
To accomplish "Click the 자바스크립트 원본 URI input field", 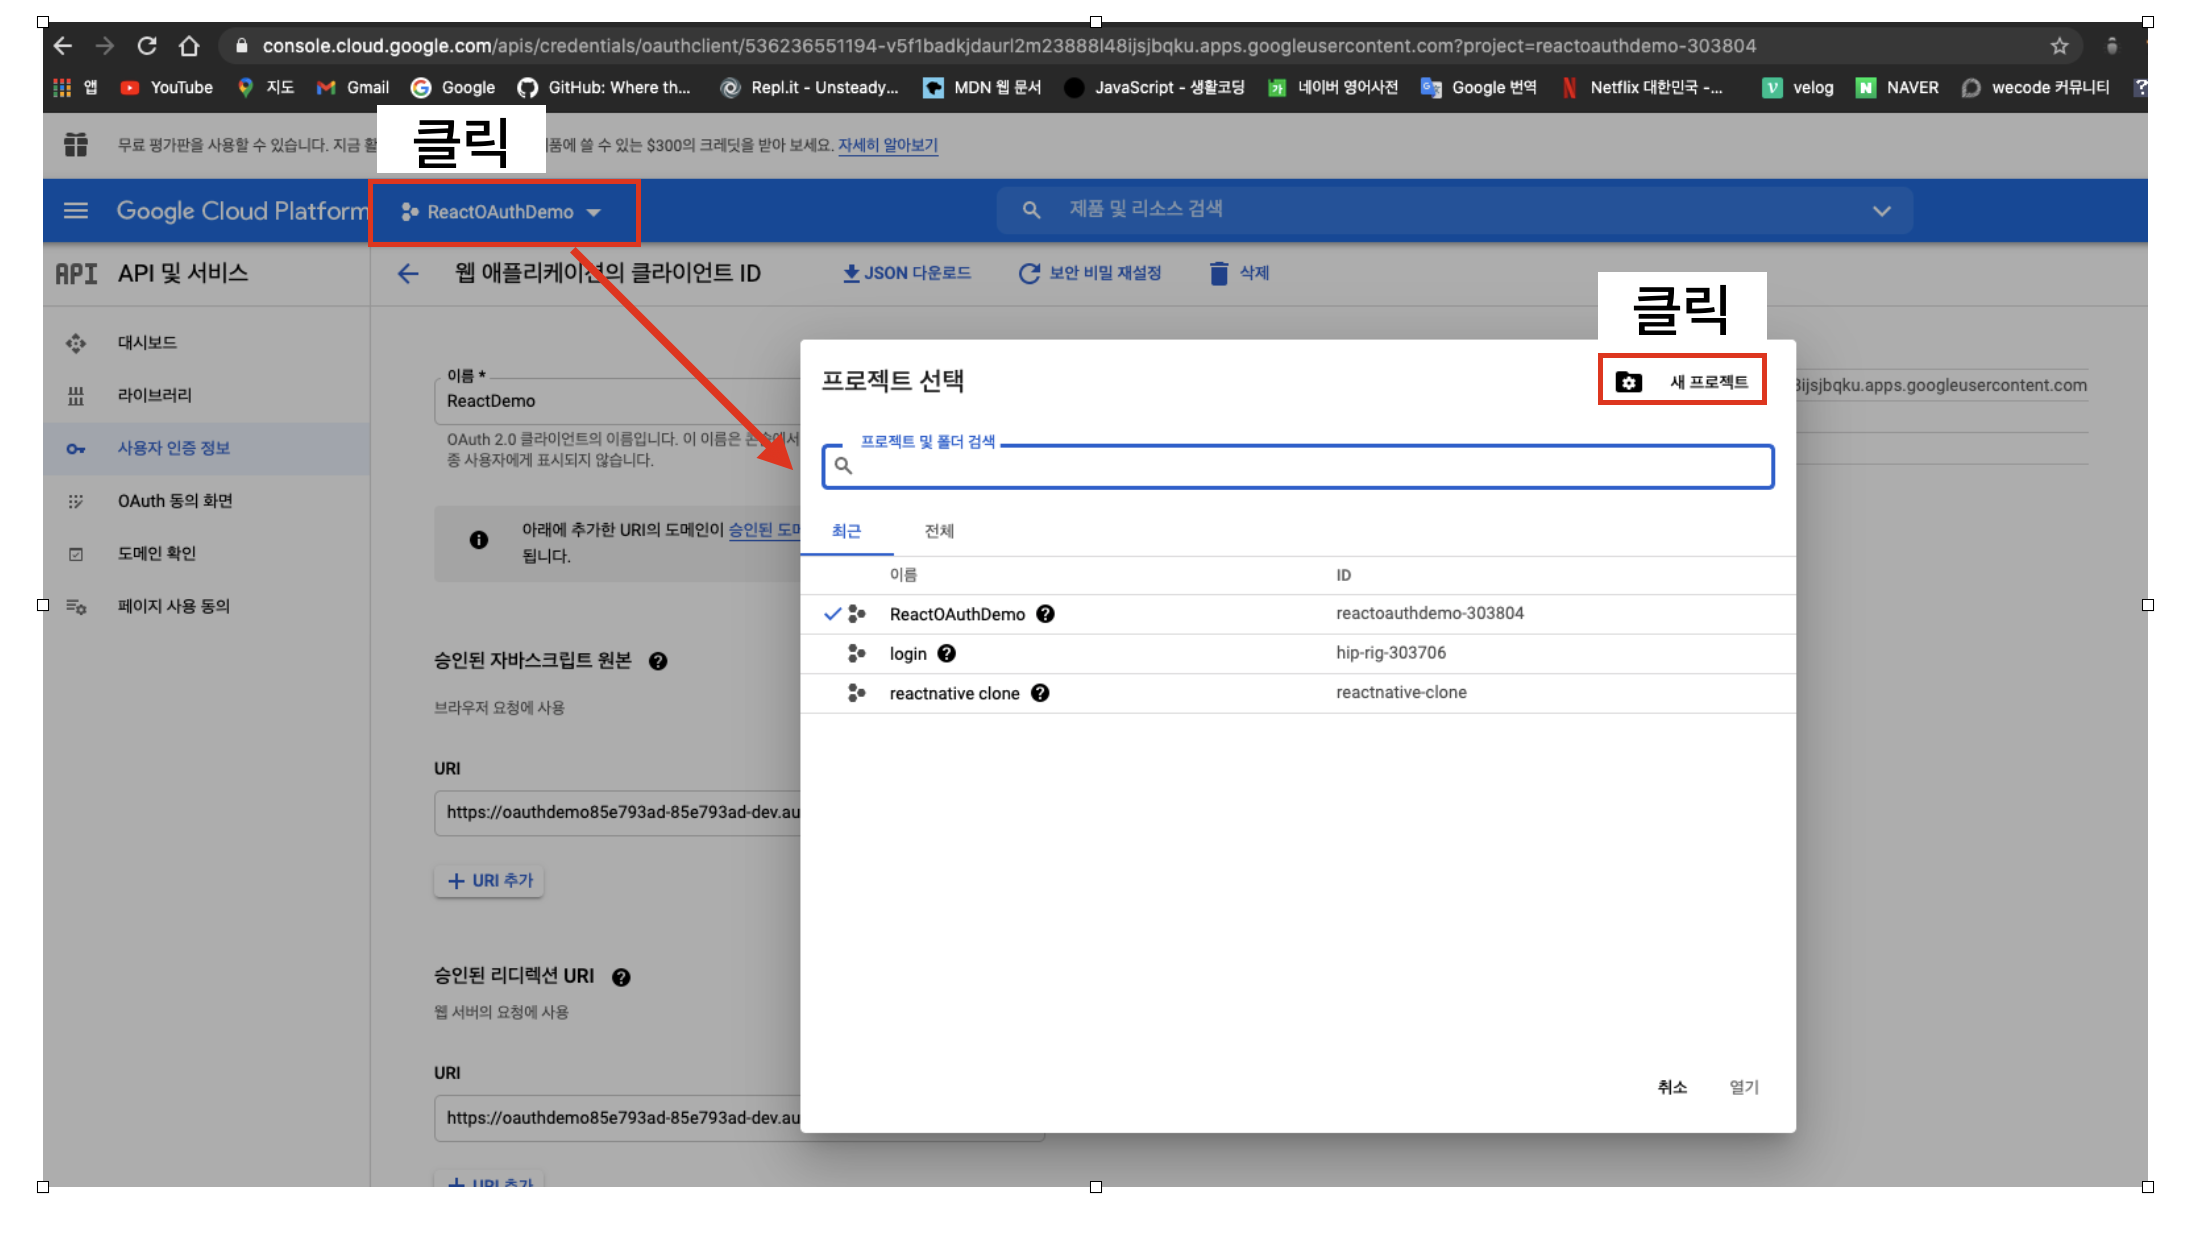I will click(x=618, y=813).
